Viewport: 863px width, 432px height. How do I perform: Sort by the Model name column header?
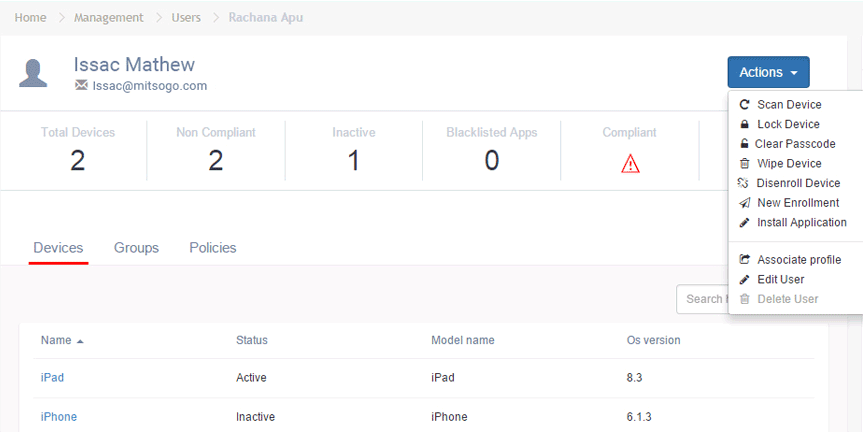coord(463,341)
